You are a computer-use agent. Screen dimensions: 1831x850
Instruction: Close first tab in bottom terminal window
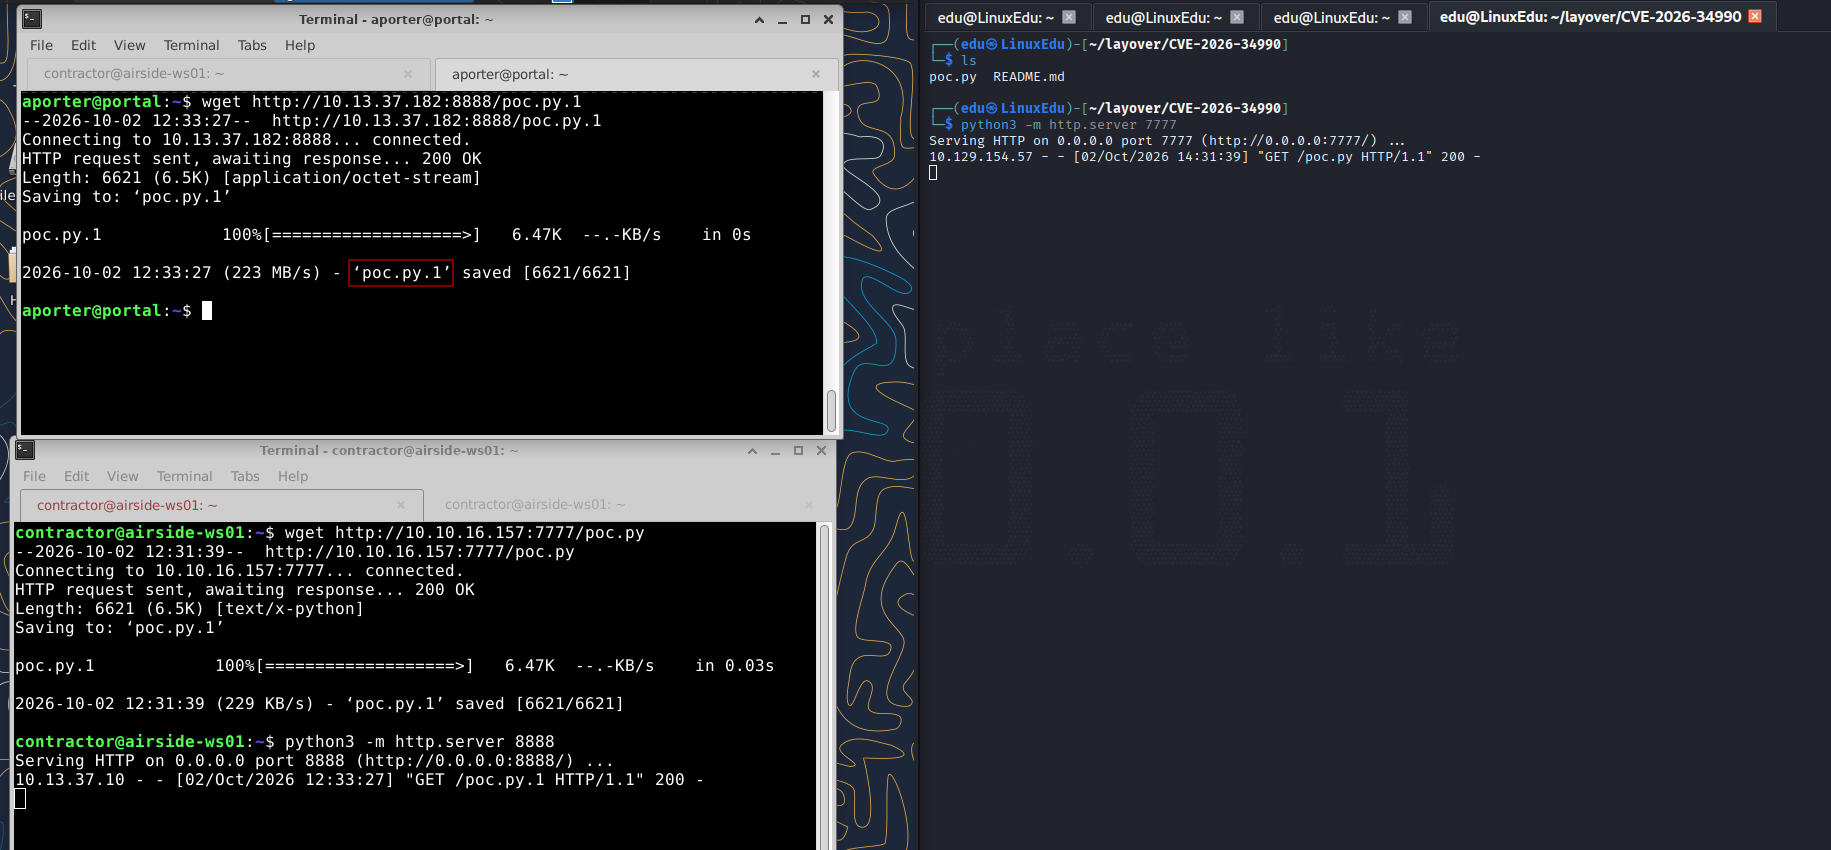point(401,505)
